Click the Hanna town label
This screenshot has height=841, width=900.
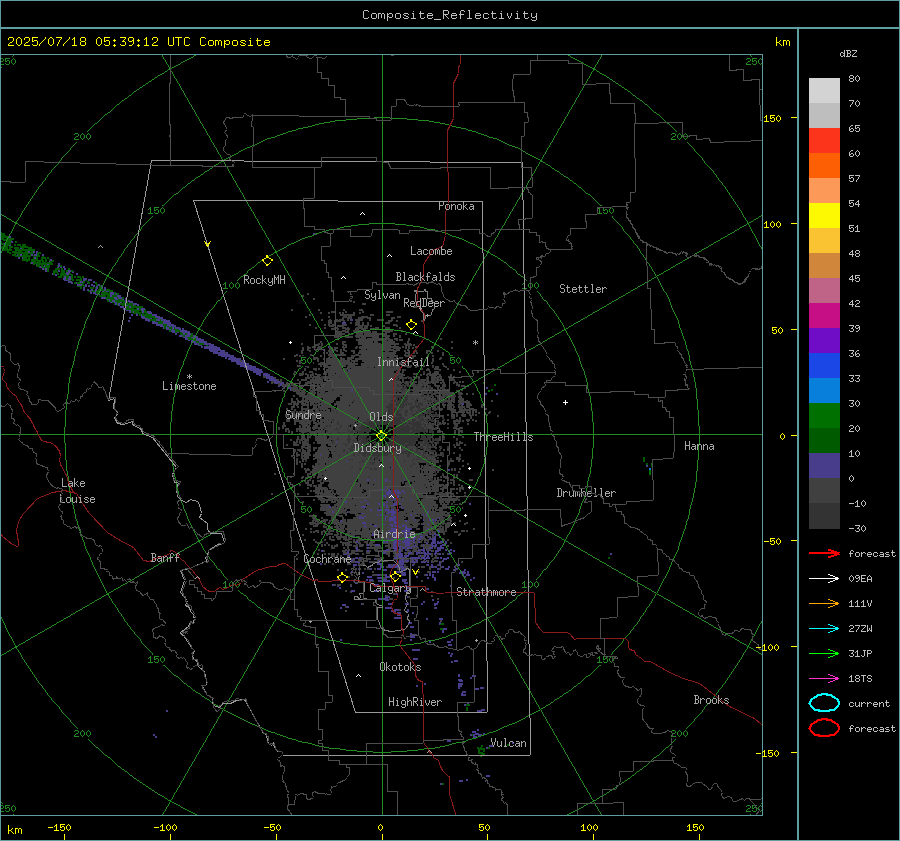point(699,446)
